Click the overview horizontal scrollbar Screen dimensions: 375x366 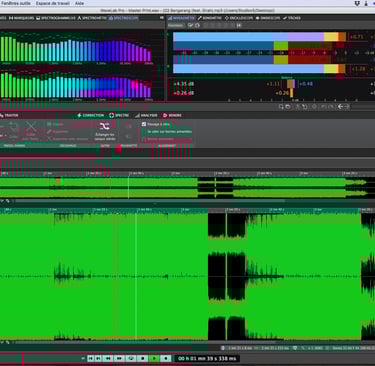[x=150, y=201]
